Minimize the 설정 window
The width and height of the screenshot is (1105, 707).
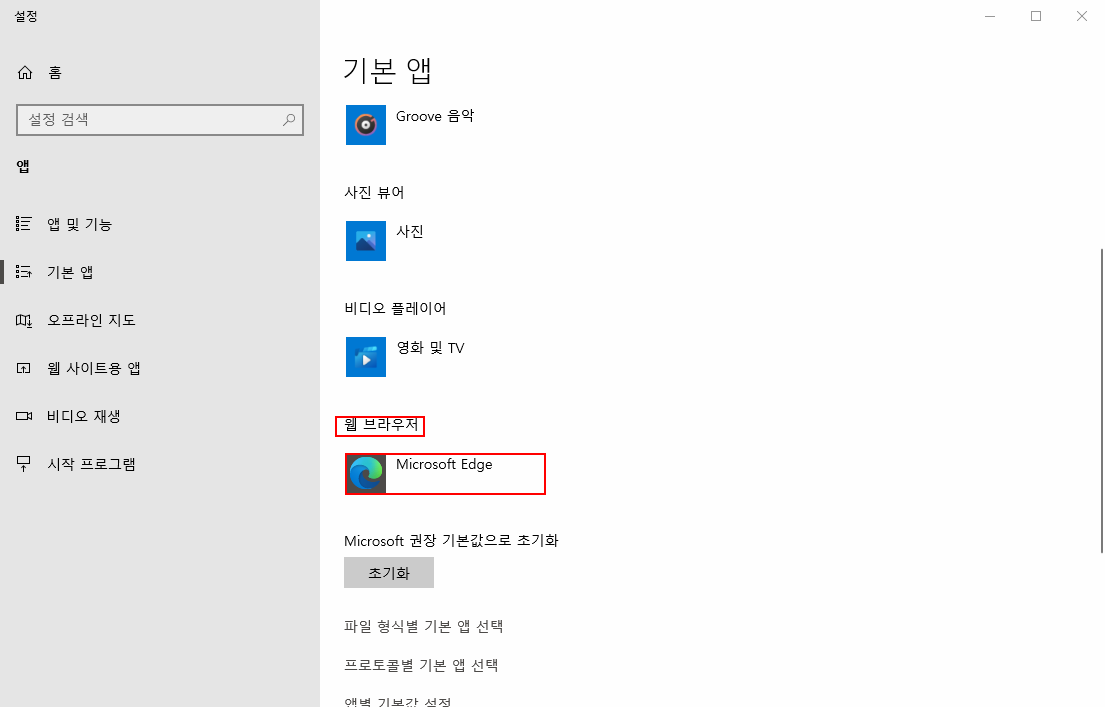(990, 16)
